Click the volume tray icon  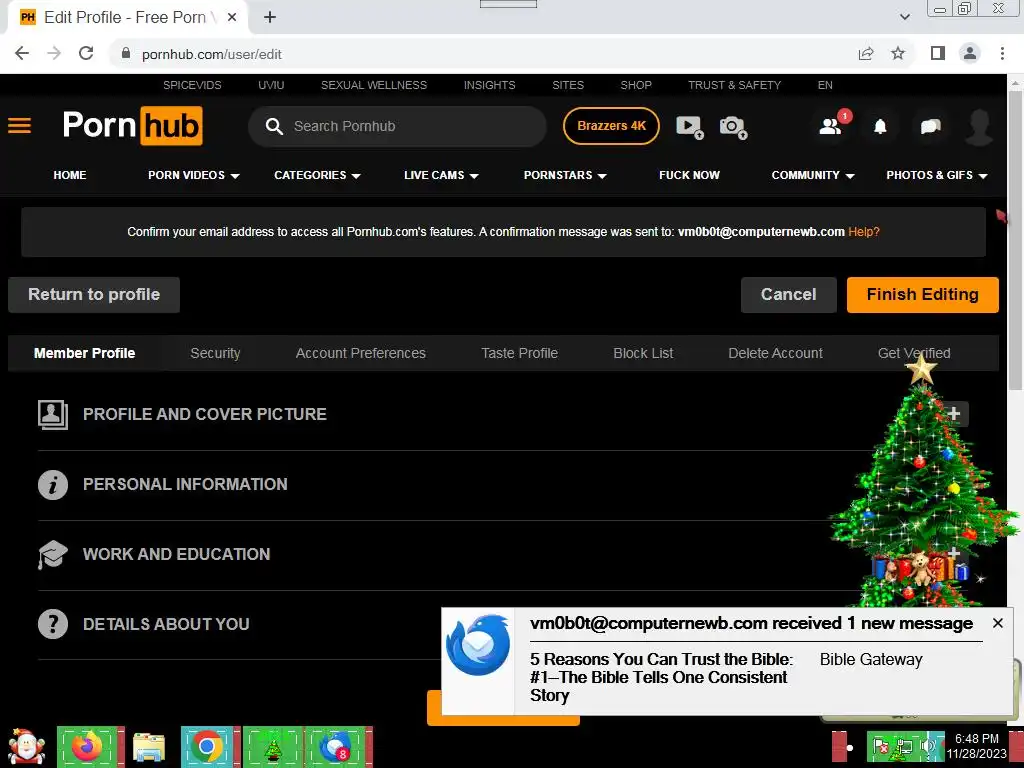(928, 746)
